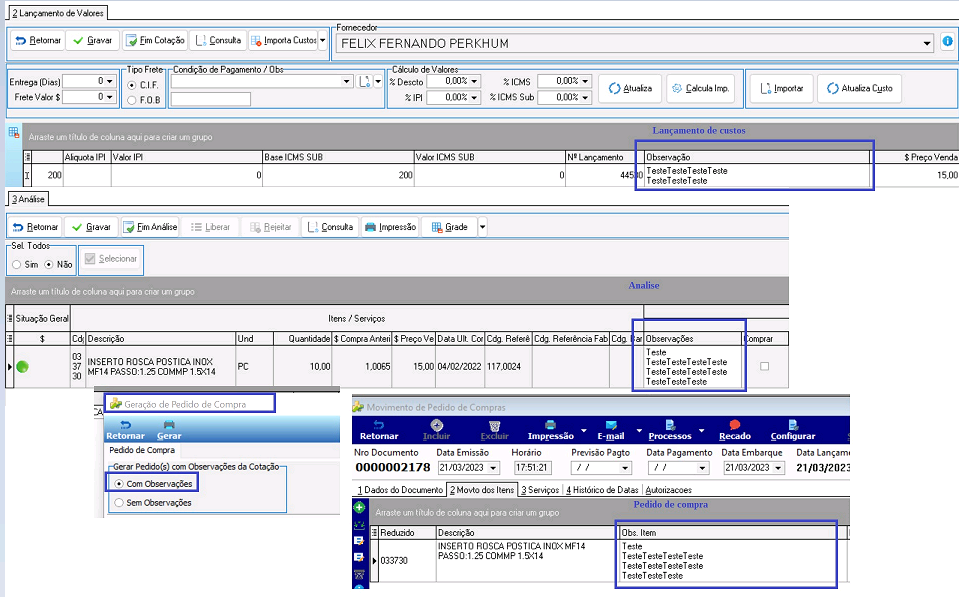Click the Atualiza Custo button
The height and width of the screenshot is (597, 959).
pyautogui.click(x=859, y=89)
